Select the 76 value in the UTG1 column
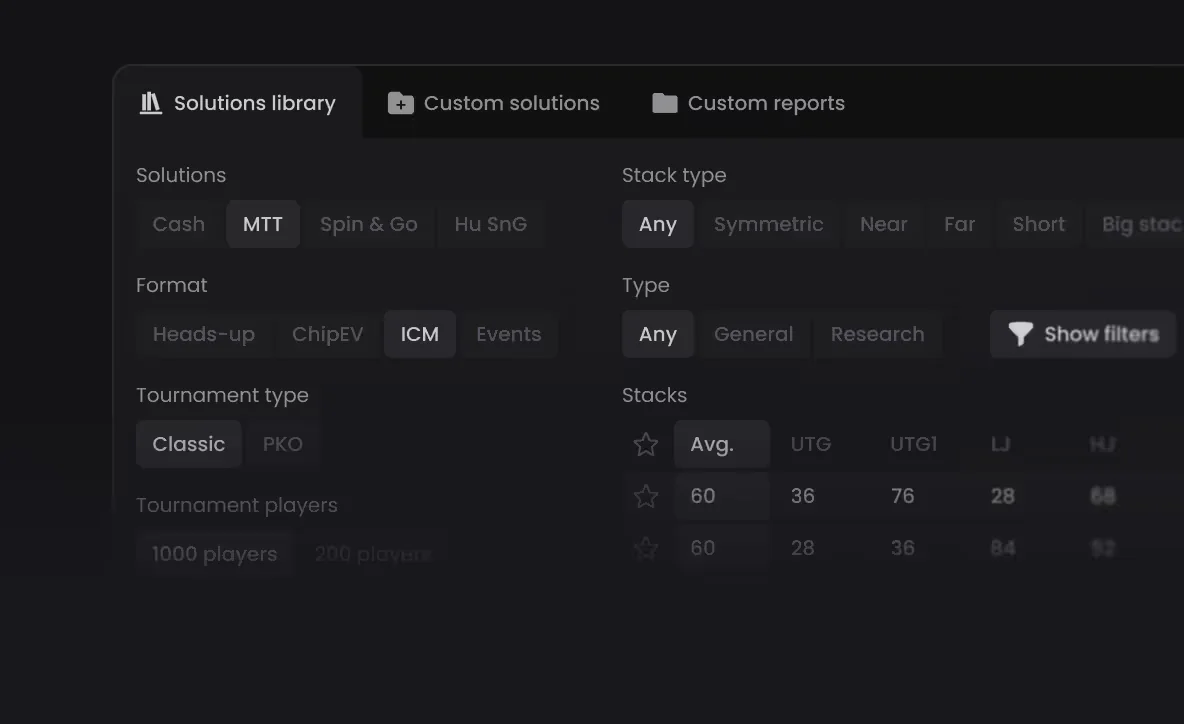 (902, 496)
